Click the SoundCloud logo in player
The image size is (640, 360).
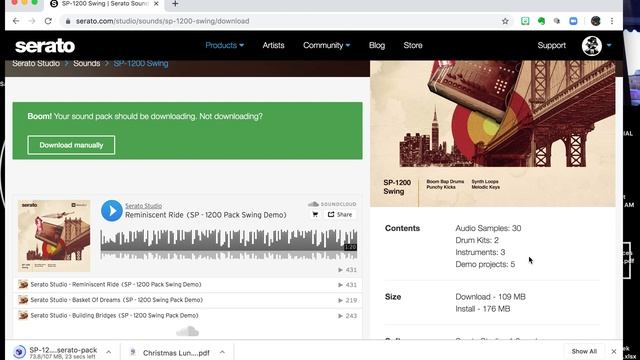[x=332, y=204]
